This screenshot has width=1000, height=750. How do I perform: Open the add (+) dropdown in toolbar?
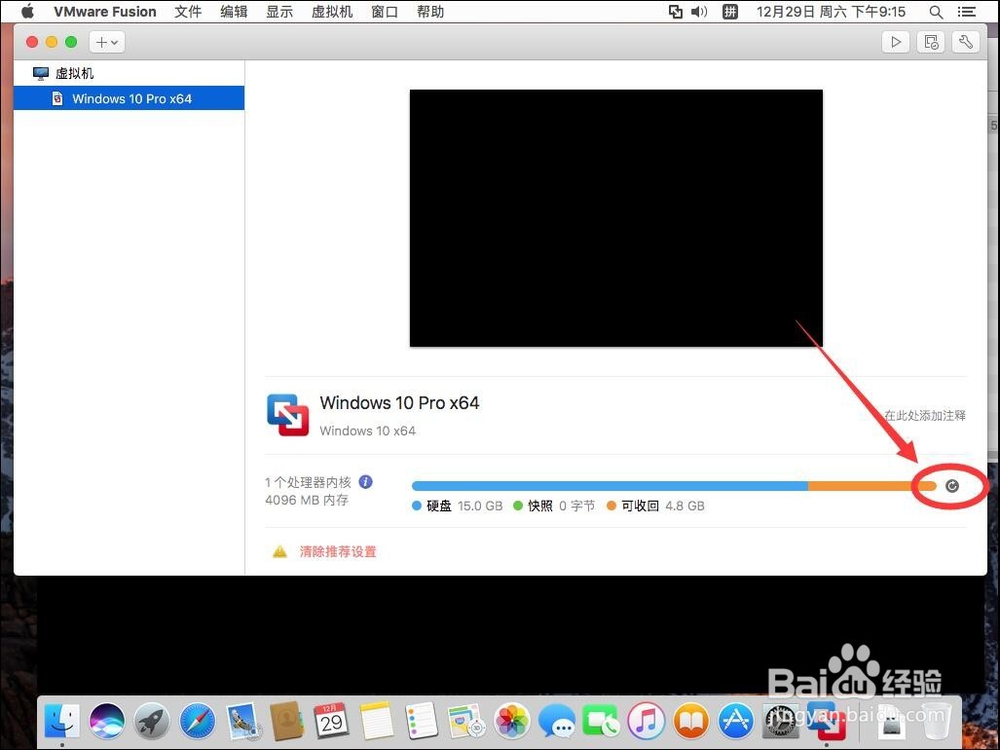coord(107,42)
